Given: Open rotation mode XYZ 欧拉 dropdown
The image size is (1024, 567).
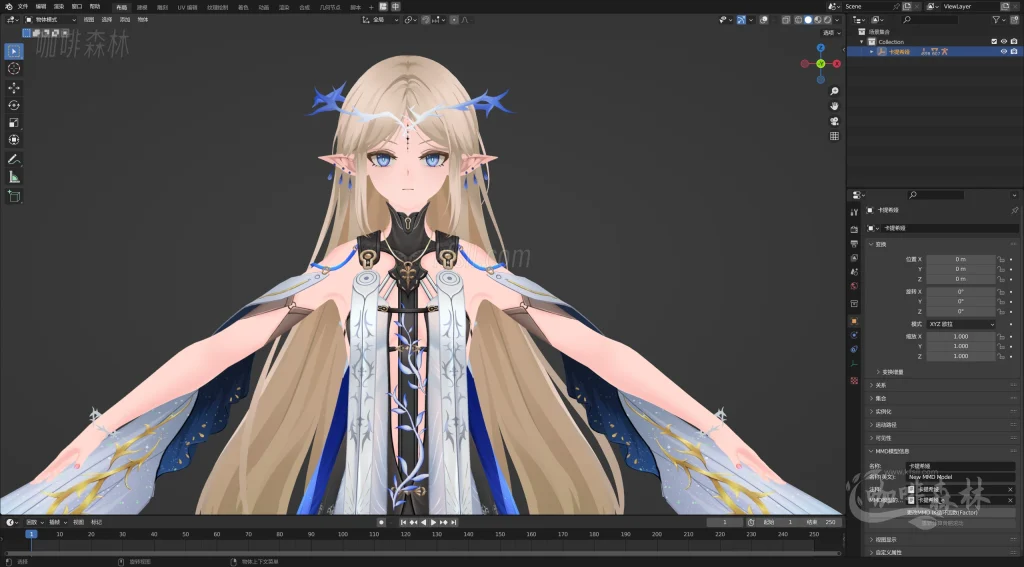Looking at the screenshot, I should (961, 324).
